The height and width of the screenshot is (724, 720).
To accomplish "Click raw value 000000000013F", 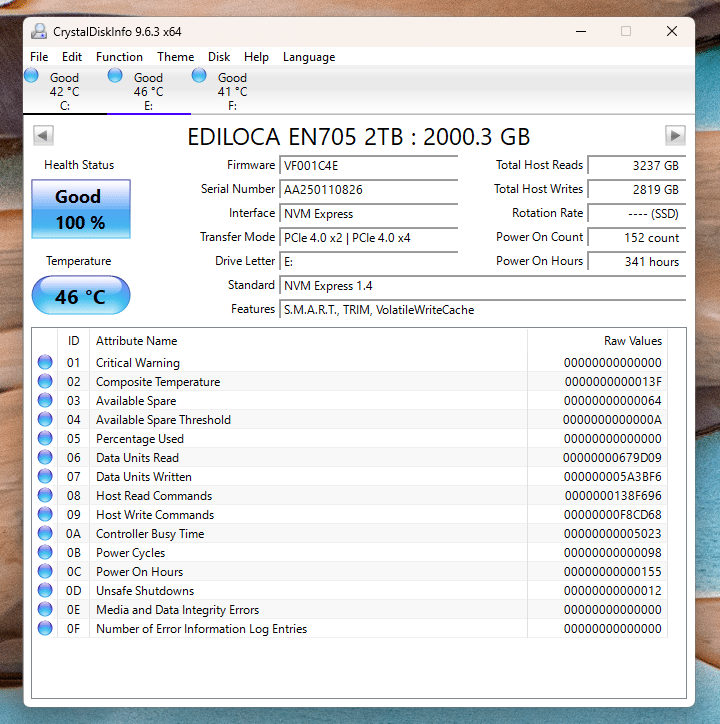I will tap(613, 382).
